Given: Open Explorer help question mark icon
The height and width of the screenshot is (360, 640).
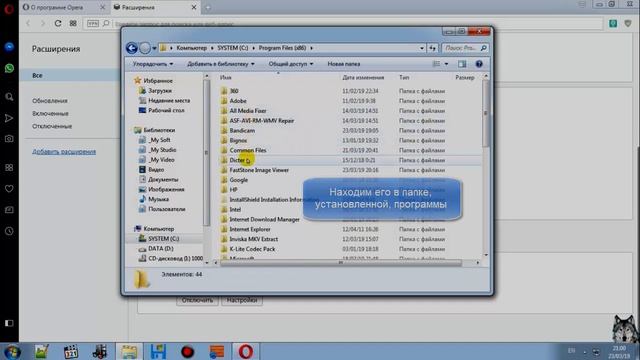Looking at the screenshot, I should (x=479, y=64).
